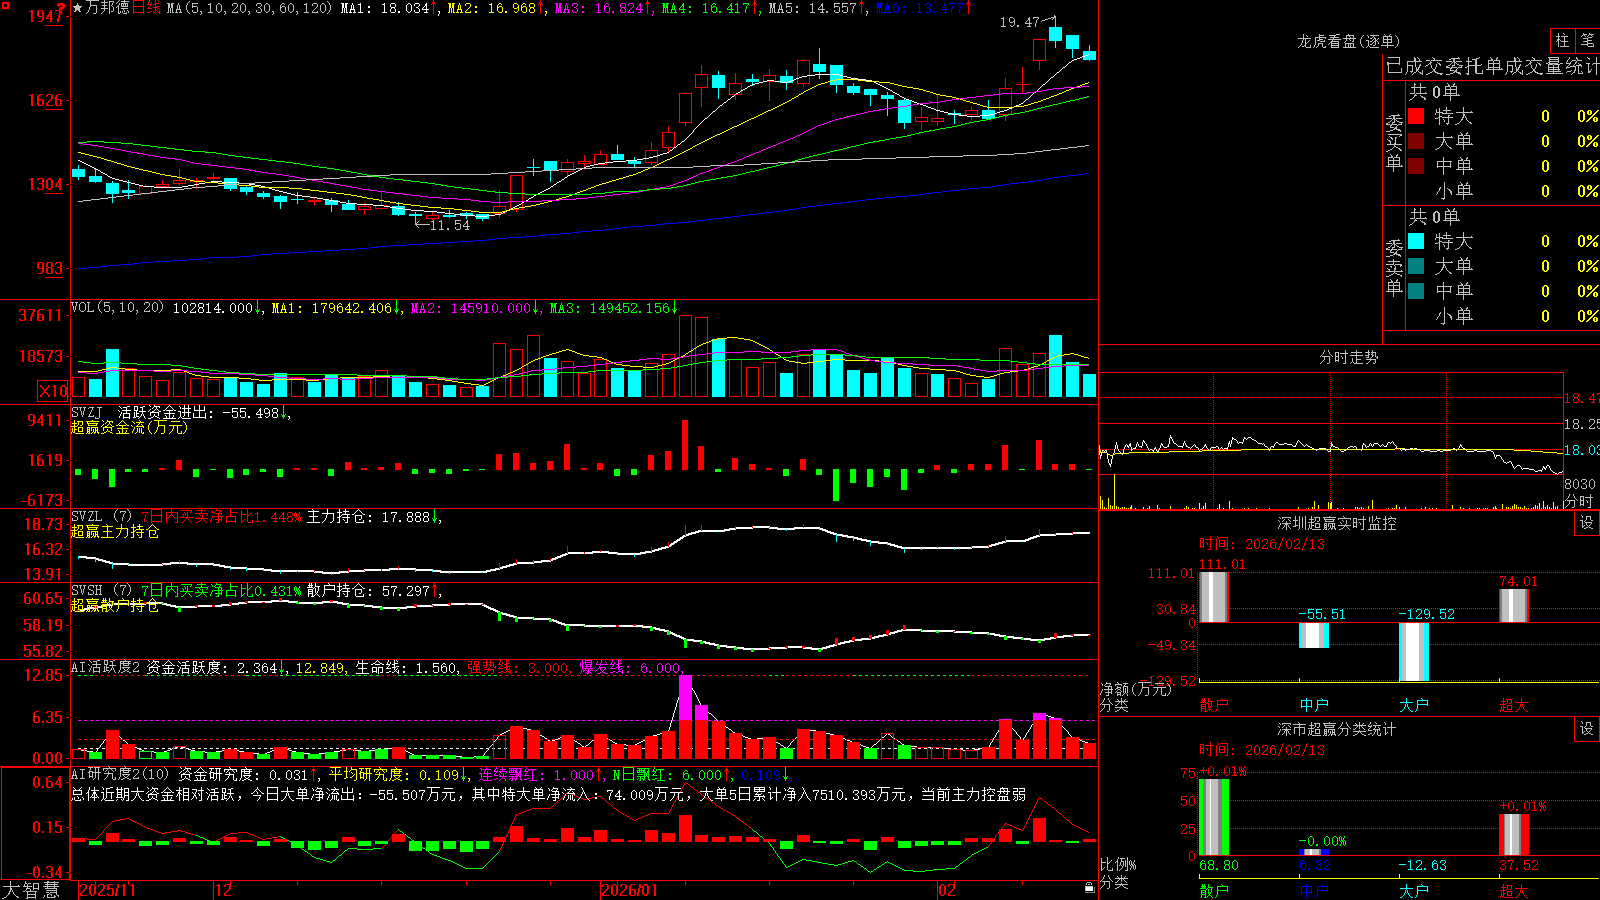Click the 12 month marker on time axis
This screenshot has width=1600, height=900.
point(224,890)
